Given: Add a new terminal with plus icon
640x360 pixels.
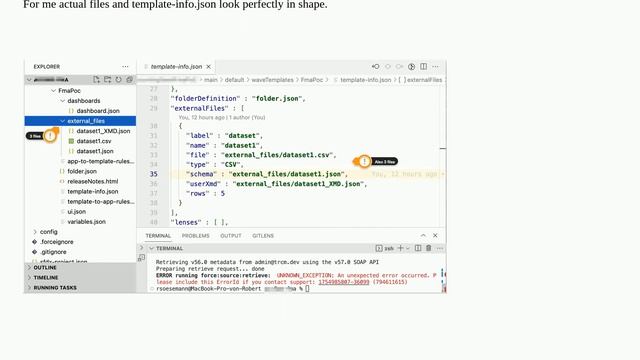Looking at the screenshot, I should [x=400, y=248].
